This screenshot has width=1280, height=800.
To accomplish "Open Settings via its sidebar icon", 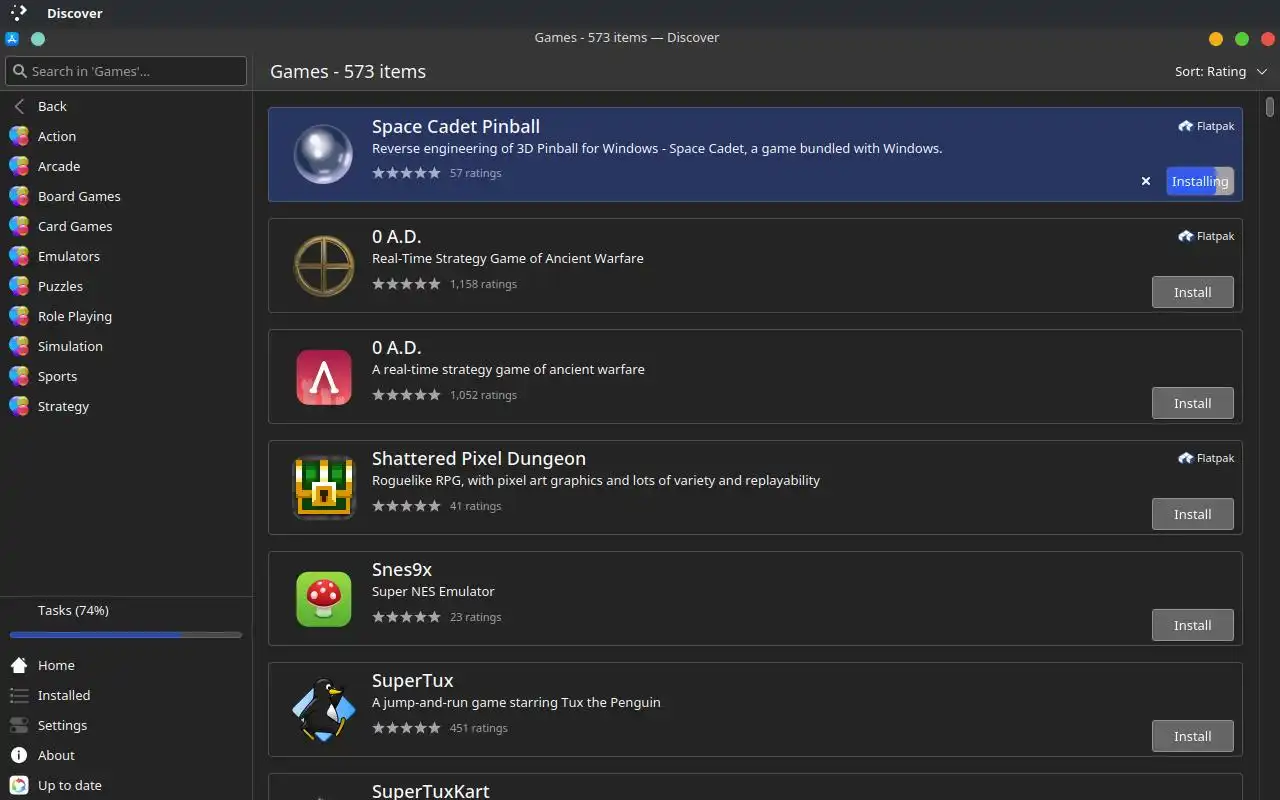I will [x=19, y=725].
